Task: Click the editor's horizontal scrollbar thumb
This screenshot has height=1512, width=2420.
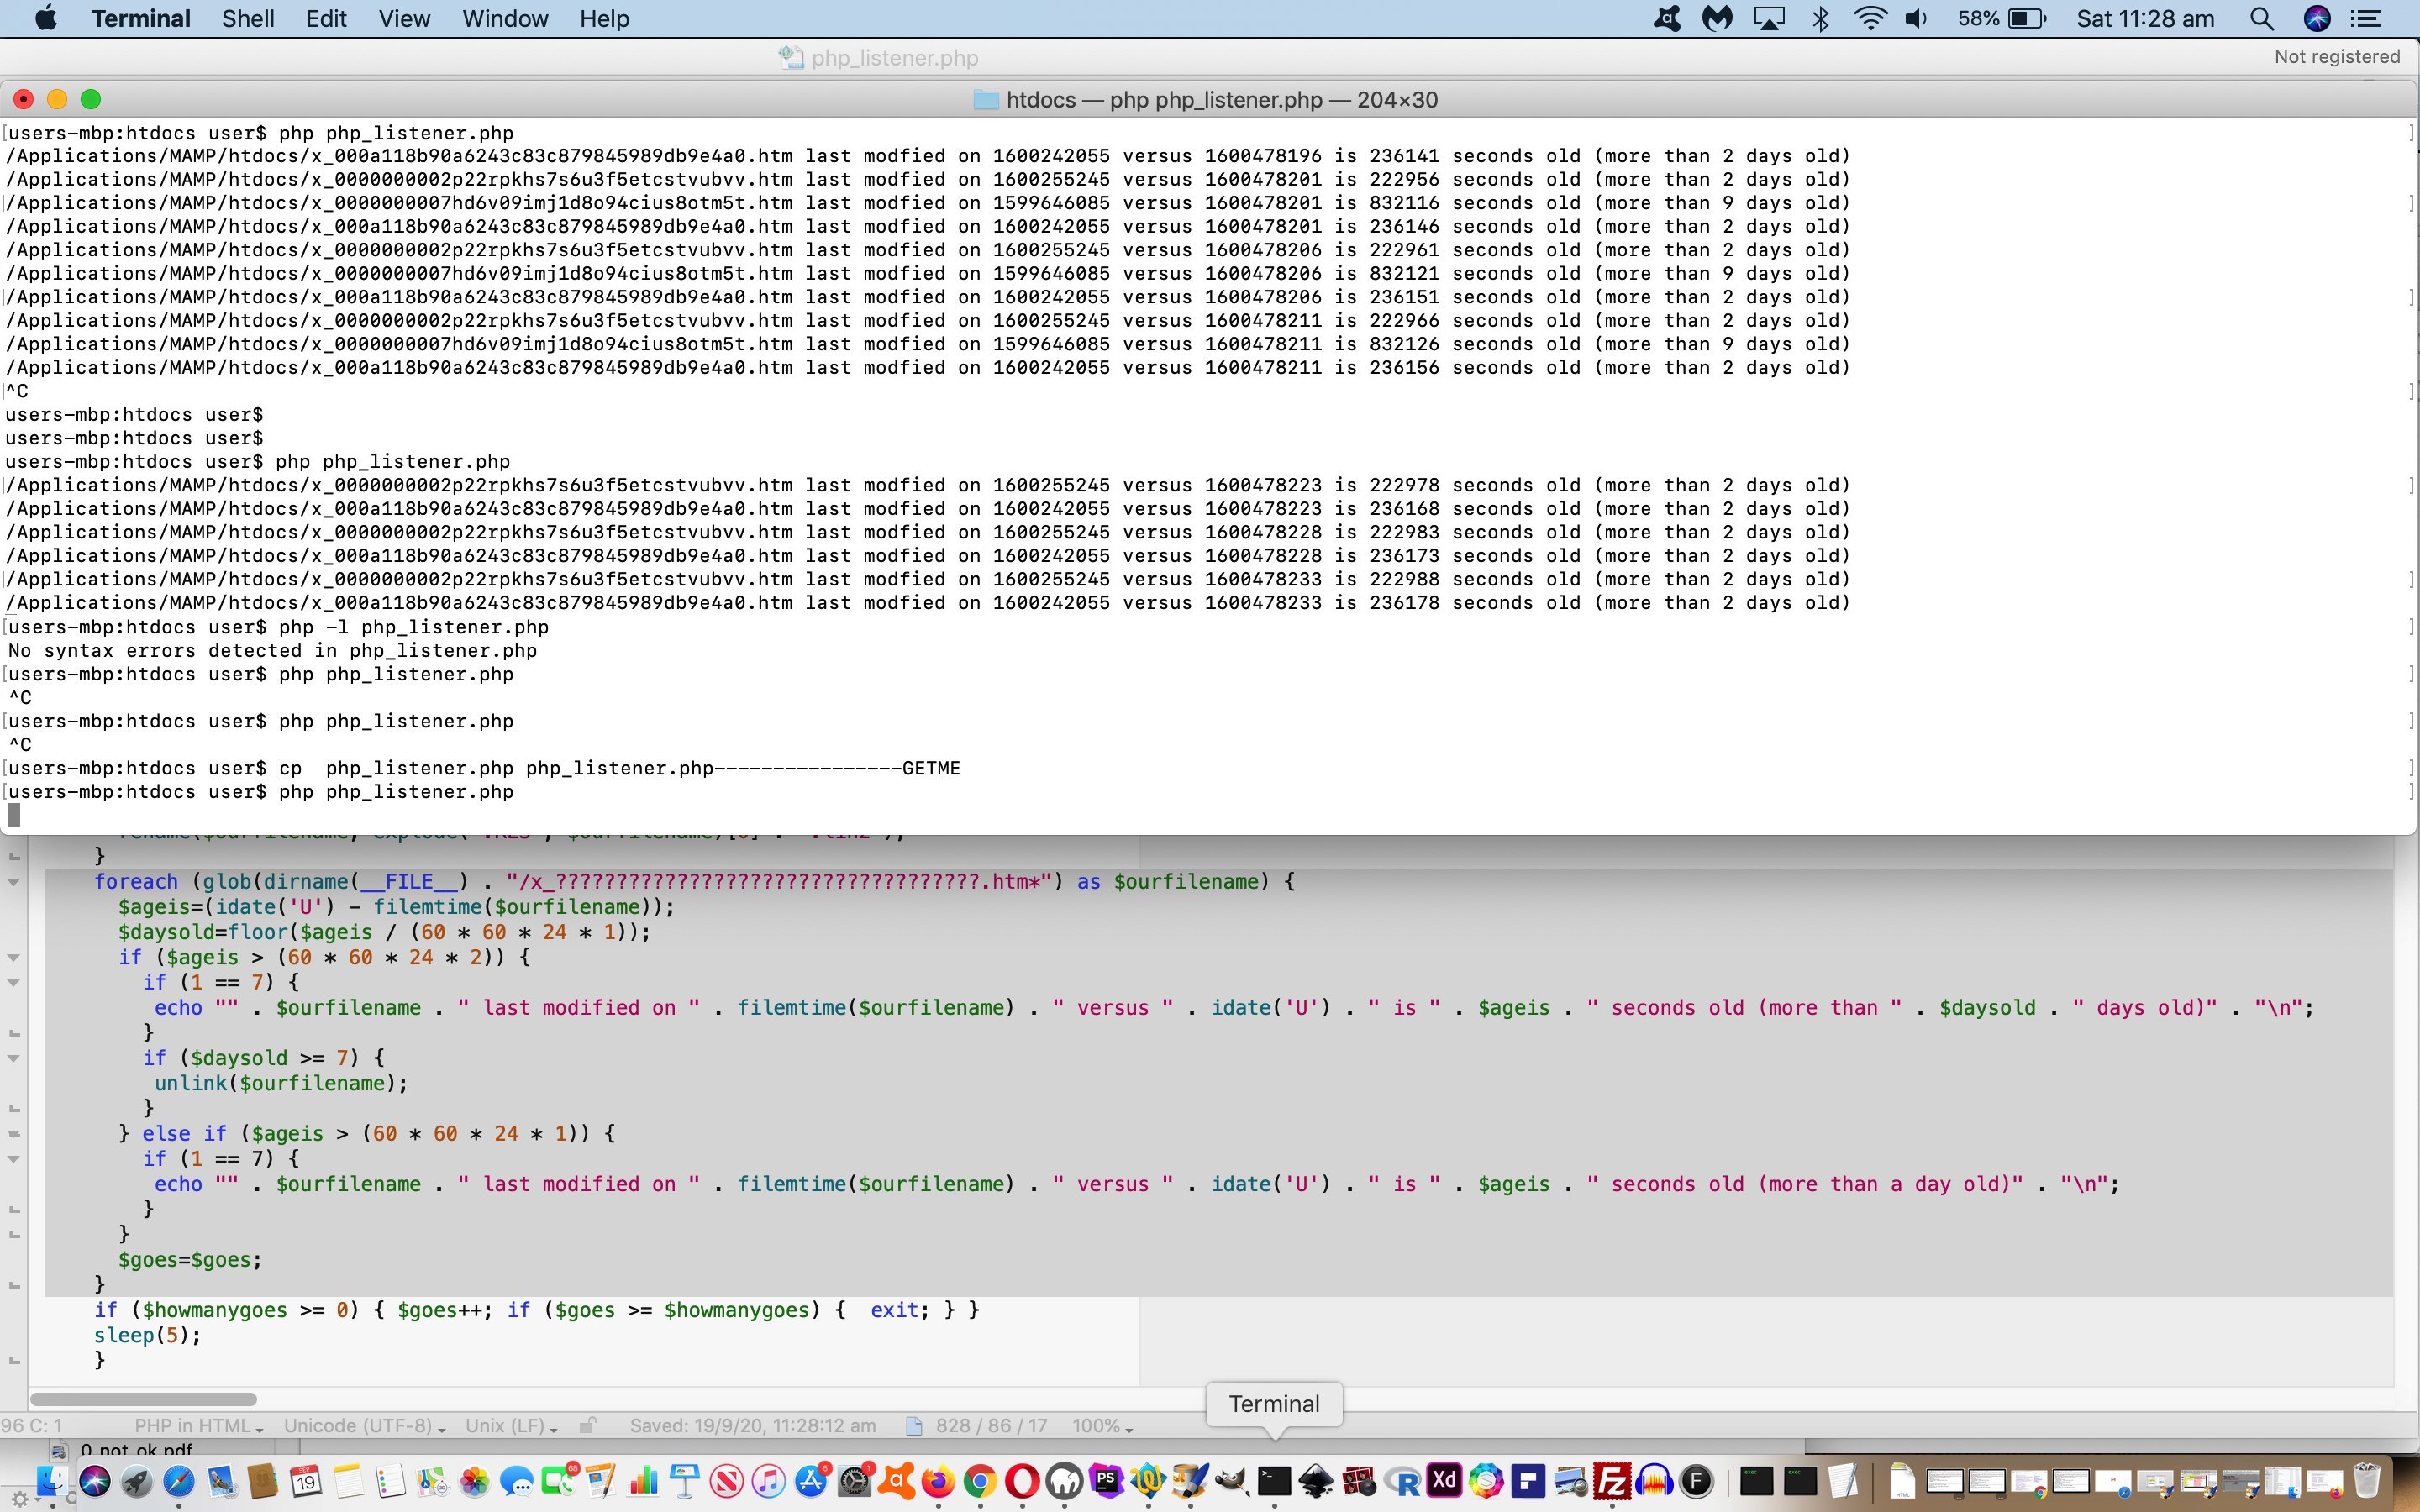Action: (143, 1399)
